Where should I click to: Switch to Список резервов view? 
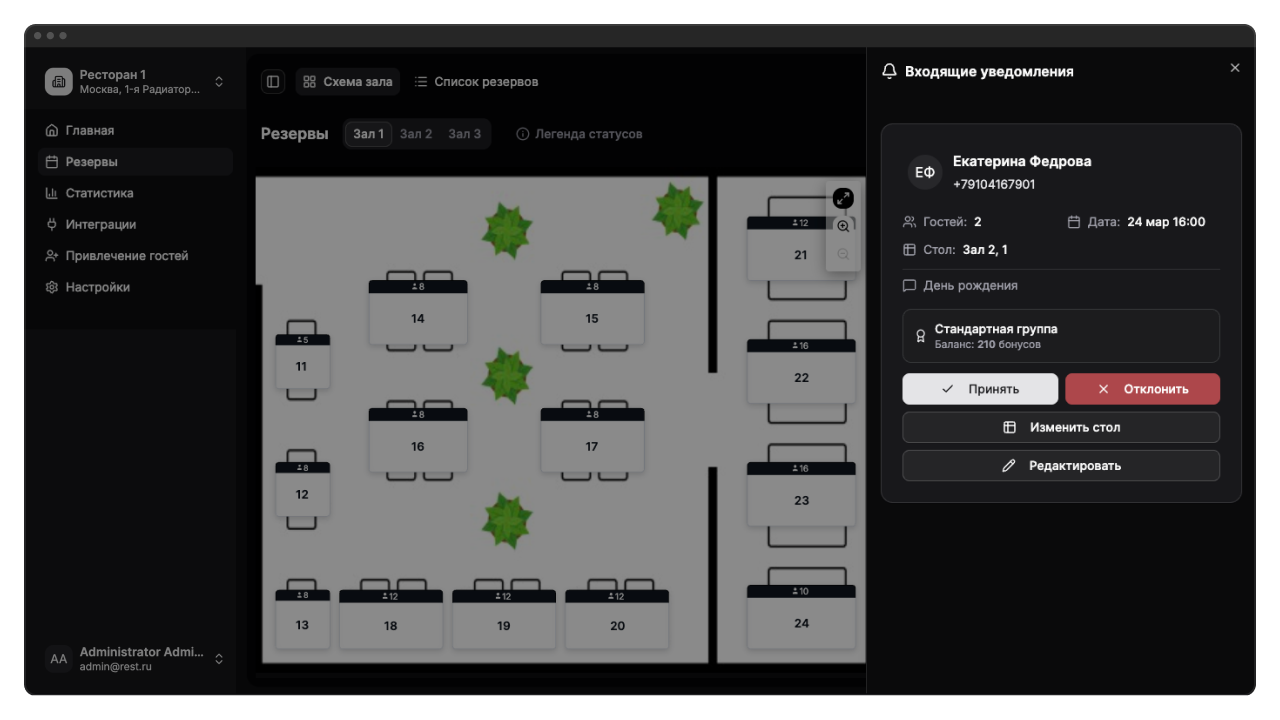pyautogui.click(x=476, y=82)
